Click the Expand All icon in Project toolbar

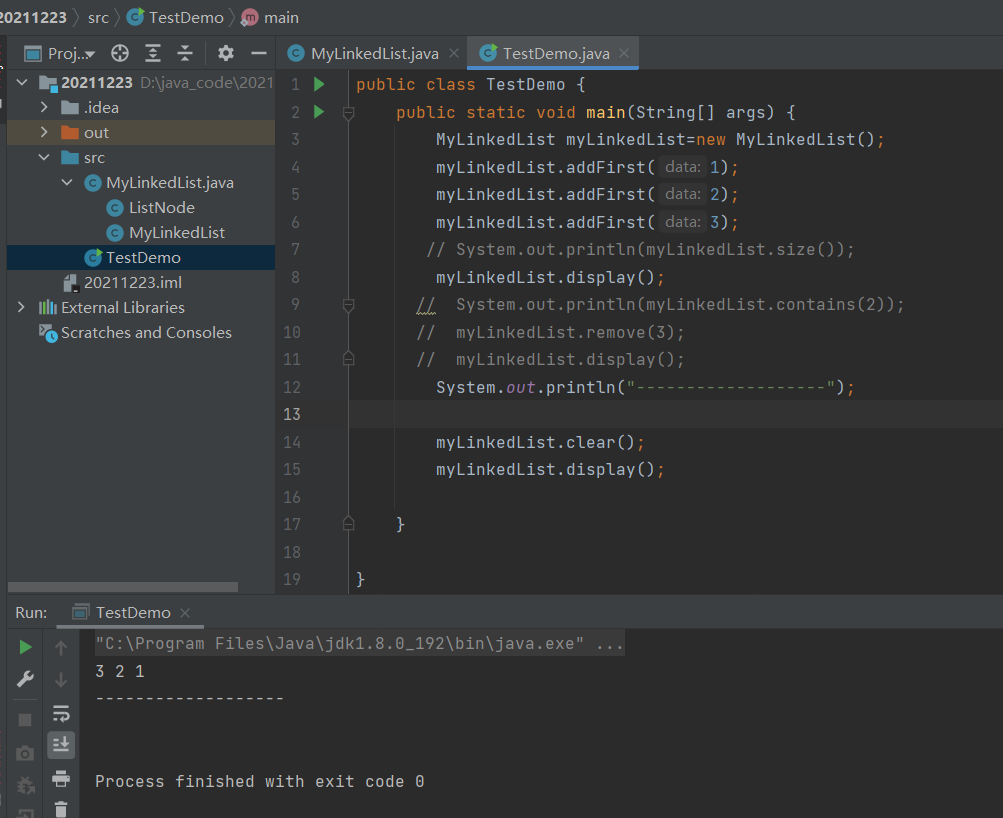[153, 53]
